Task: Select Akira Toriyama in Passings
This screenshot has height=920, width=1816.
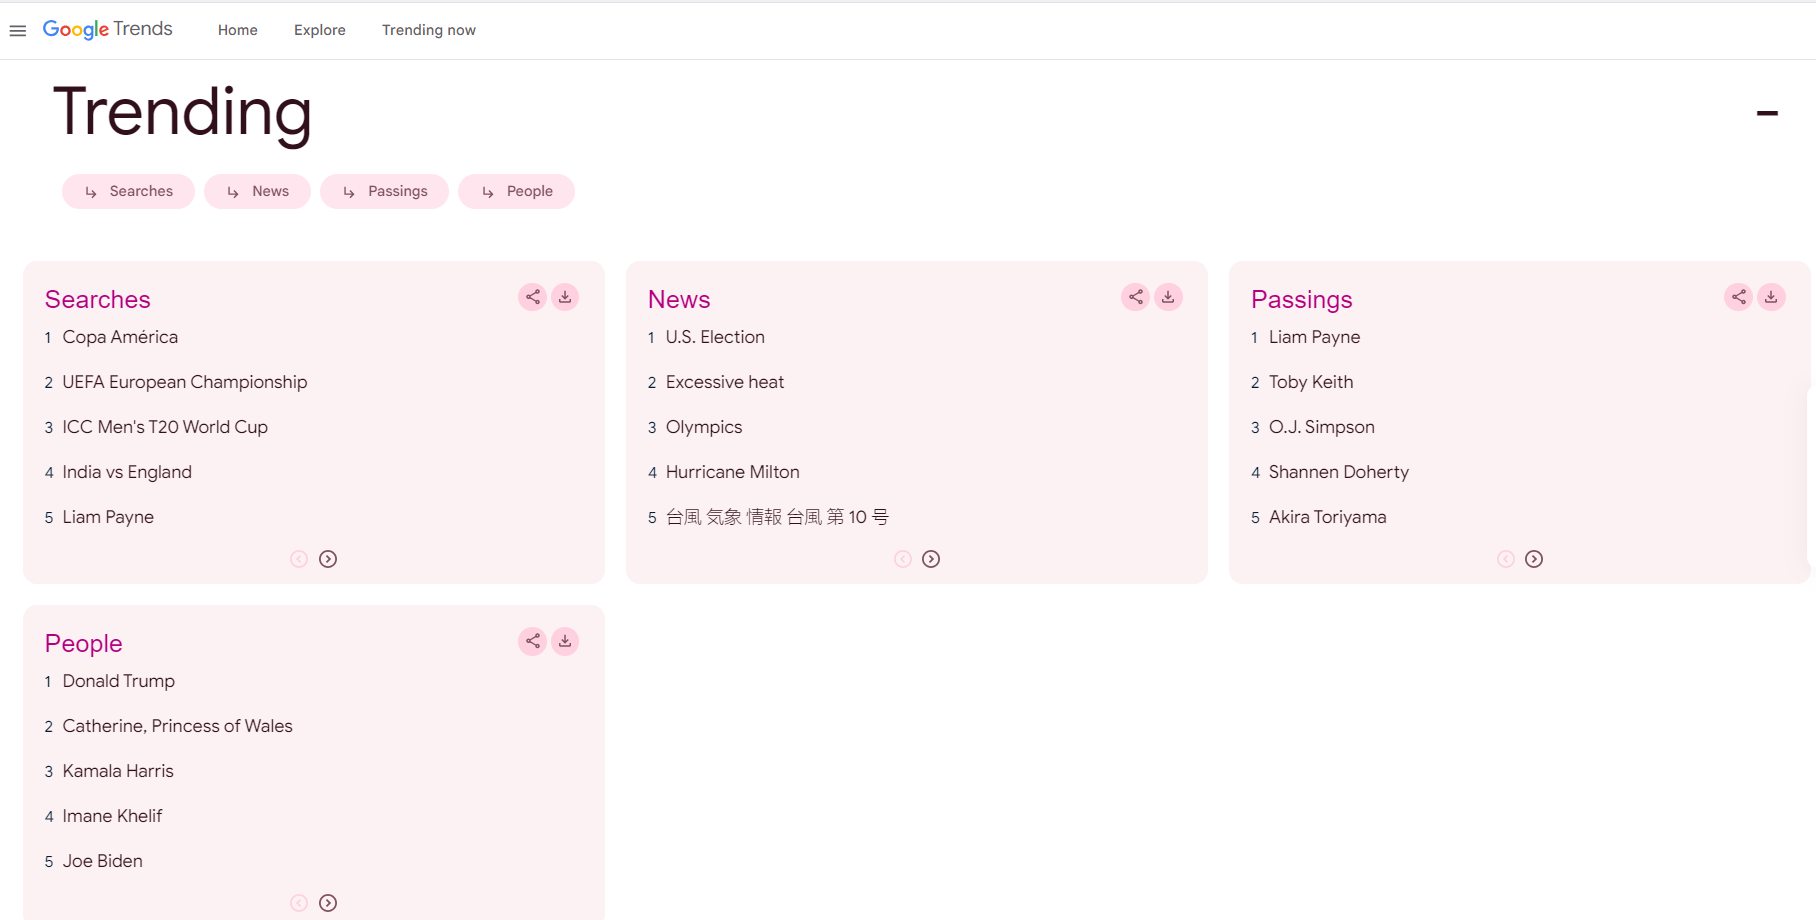Action: (x=1328, y=517)
